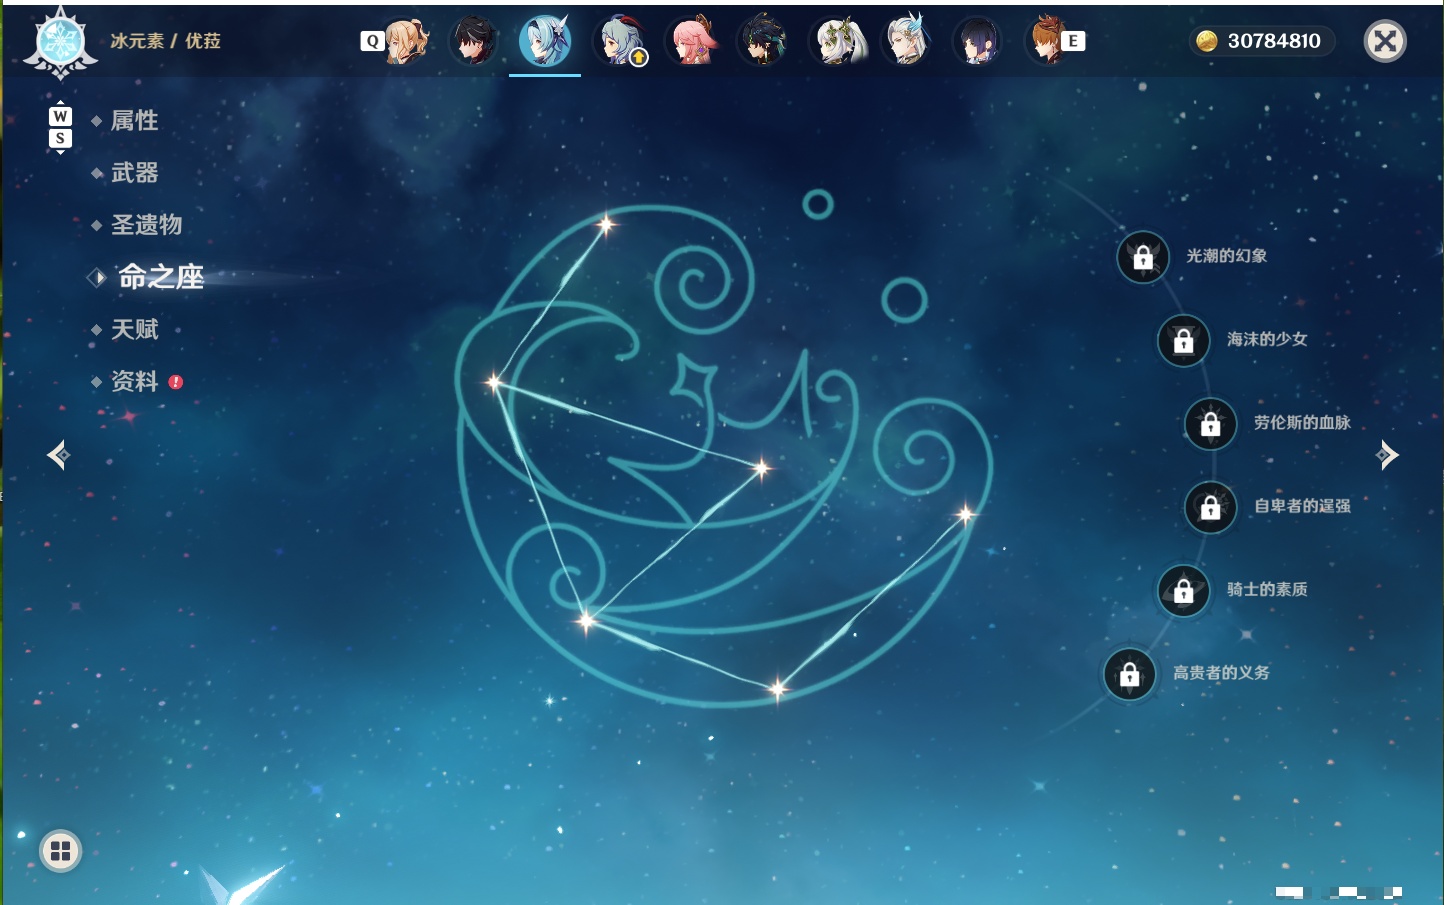
Task: Select the dark-green-haired character portrait
Action: point(763,41)
